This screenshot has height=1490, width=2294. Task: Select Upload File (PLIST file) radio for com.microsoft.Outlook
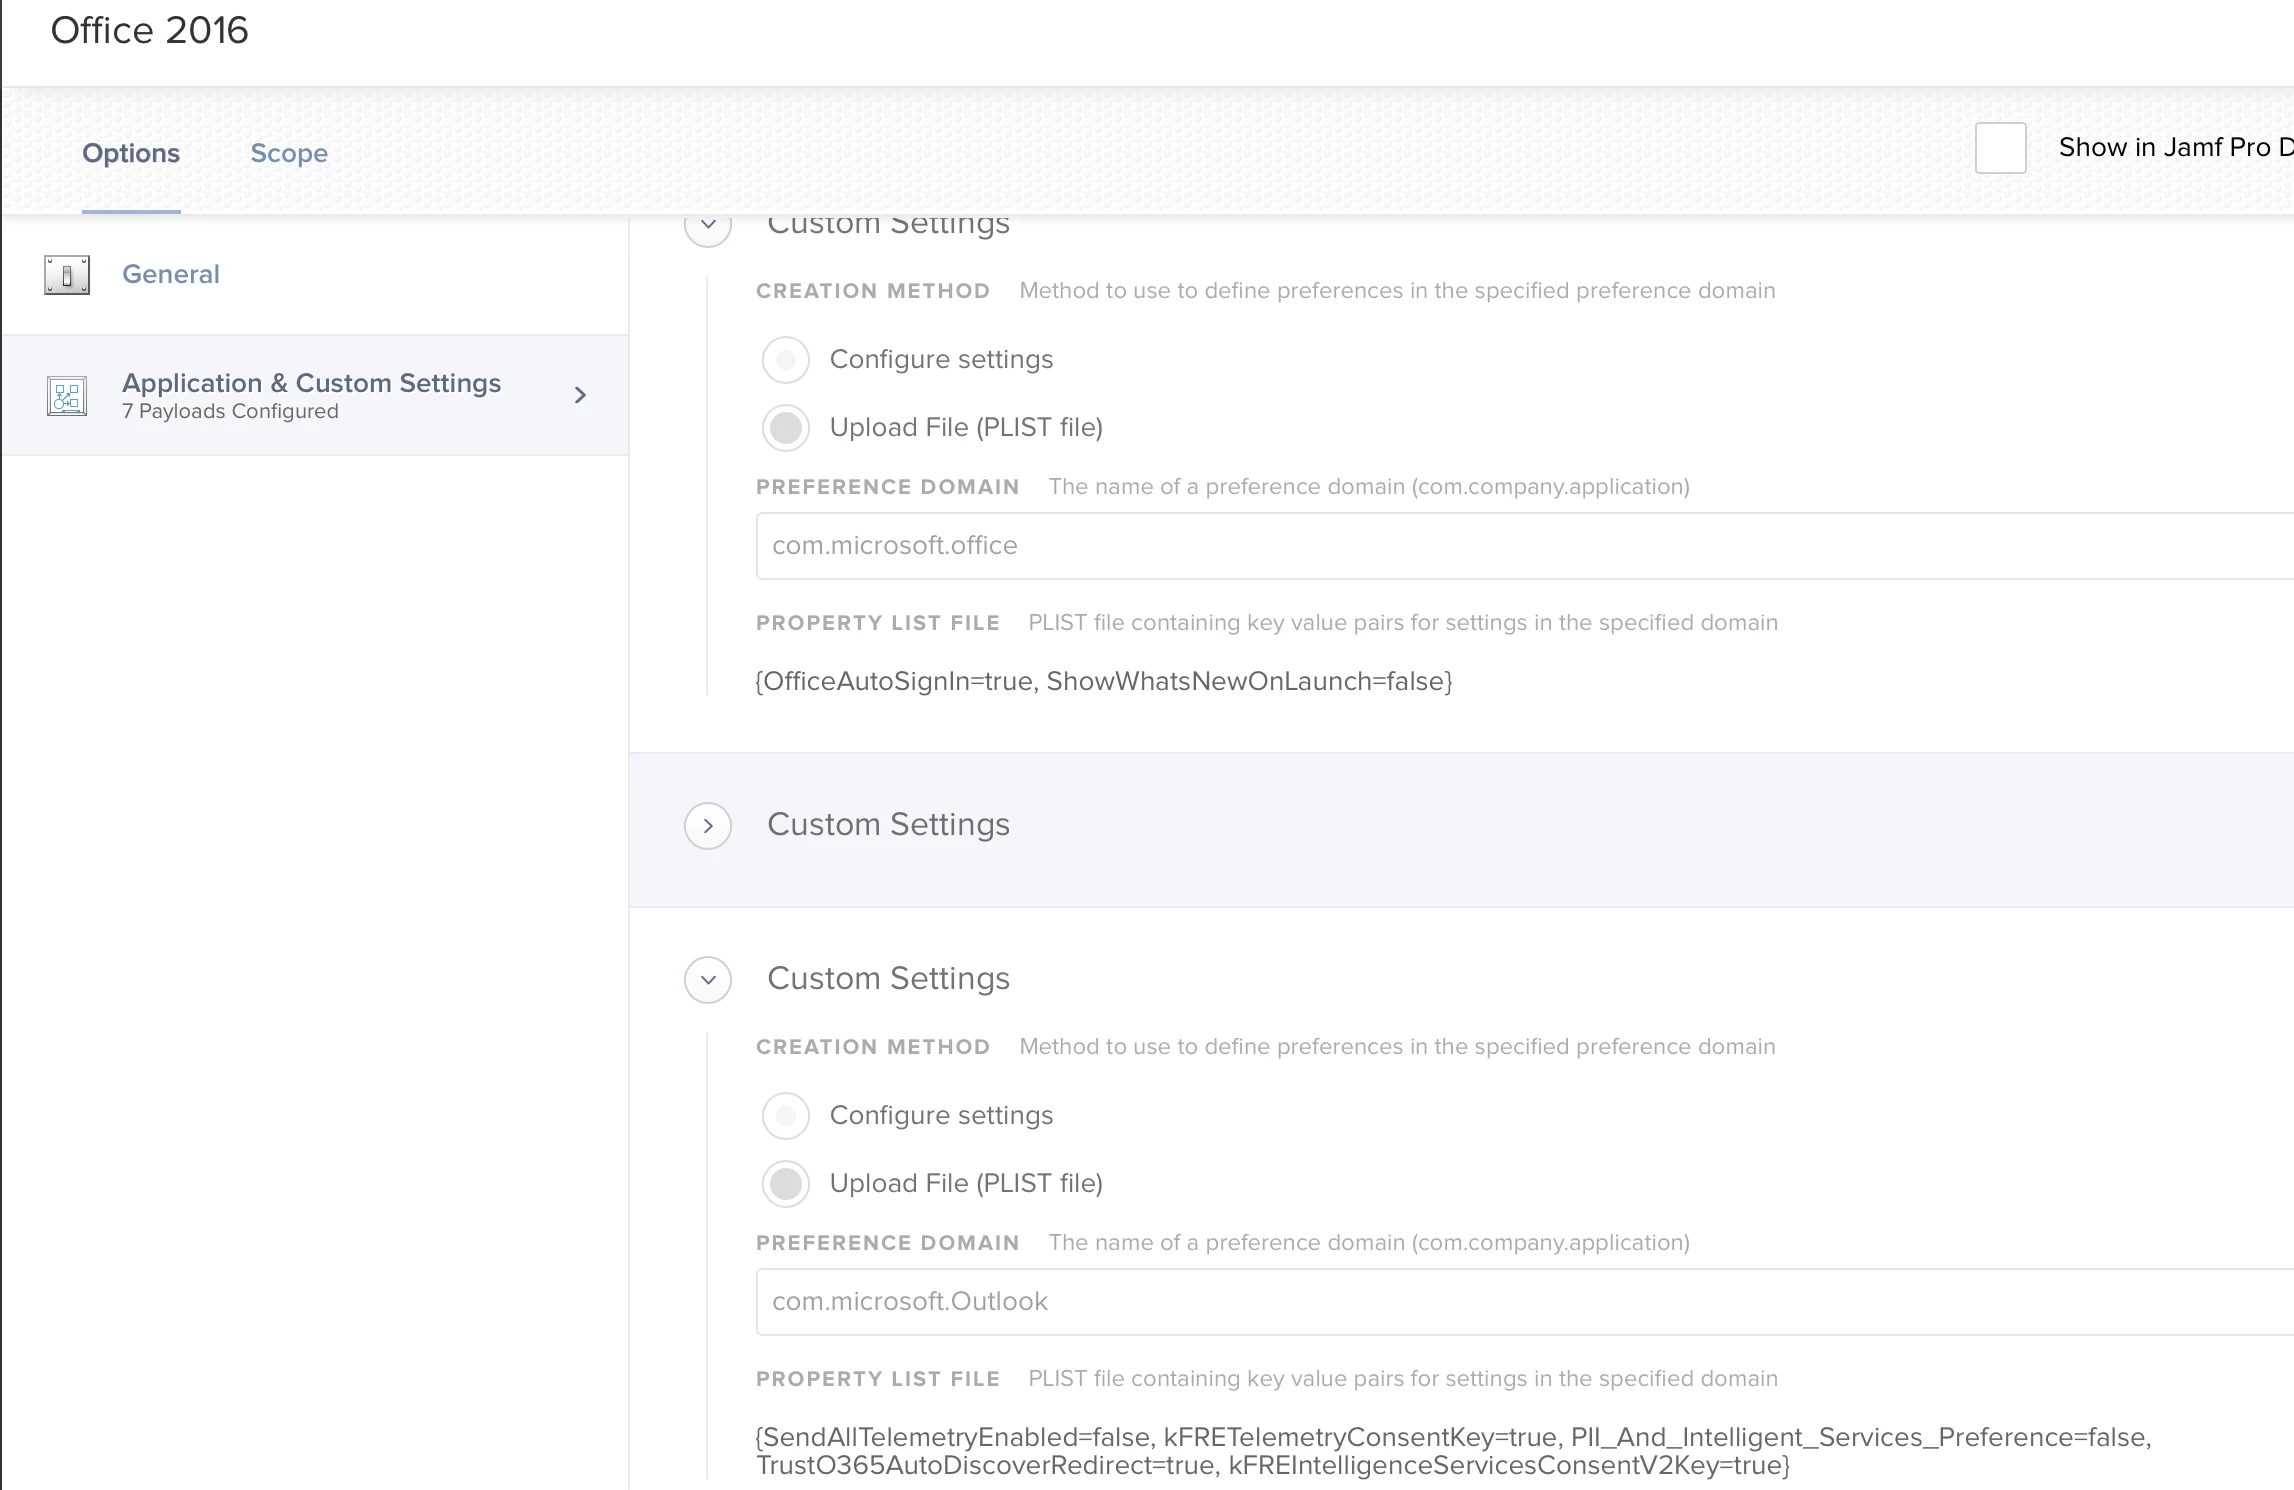pos(786,1184)
